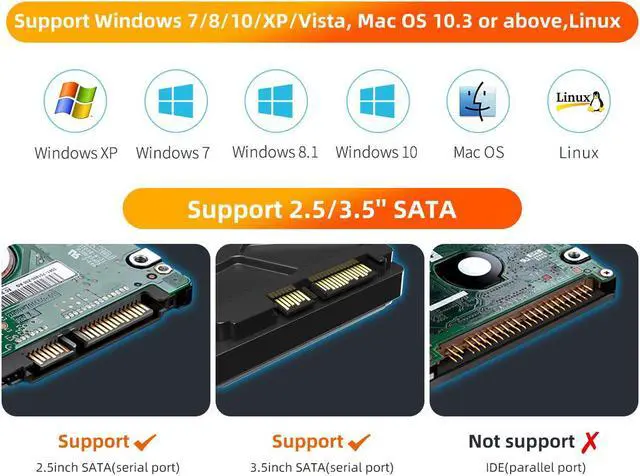The width and height of the screenshot is (640, 476).
Task: Open the 2.5inch SATA drive photo
Action: [x=106, y=330]
